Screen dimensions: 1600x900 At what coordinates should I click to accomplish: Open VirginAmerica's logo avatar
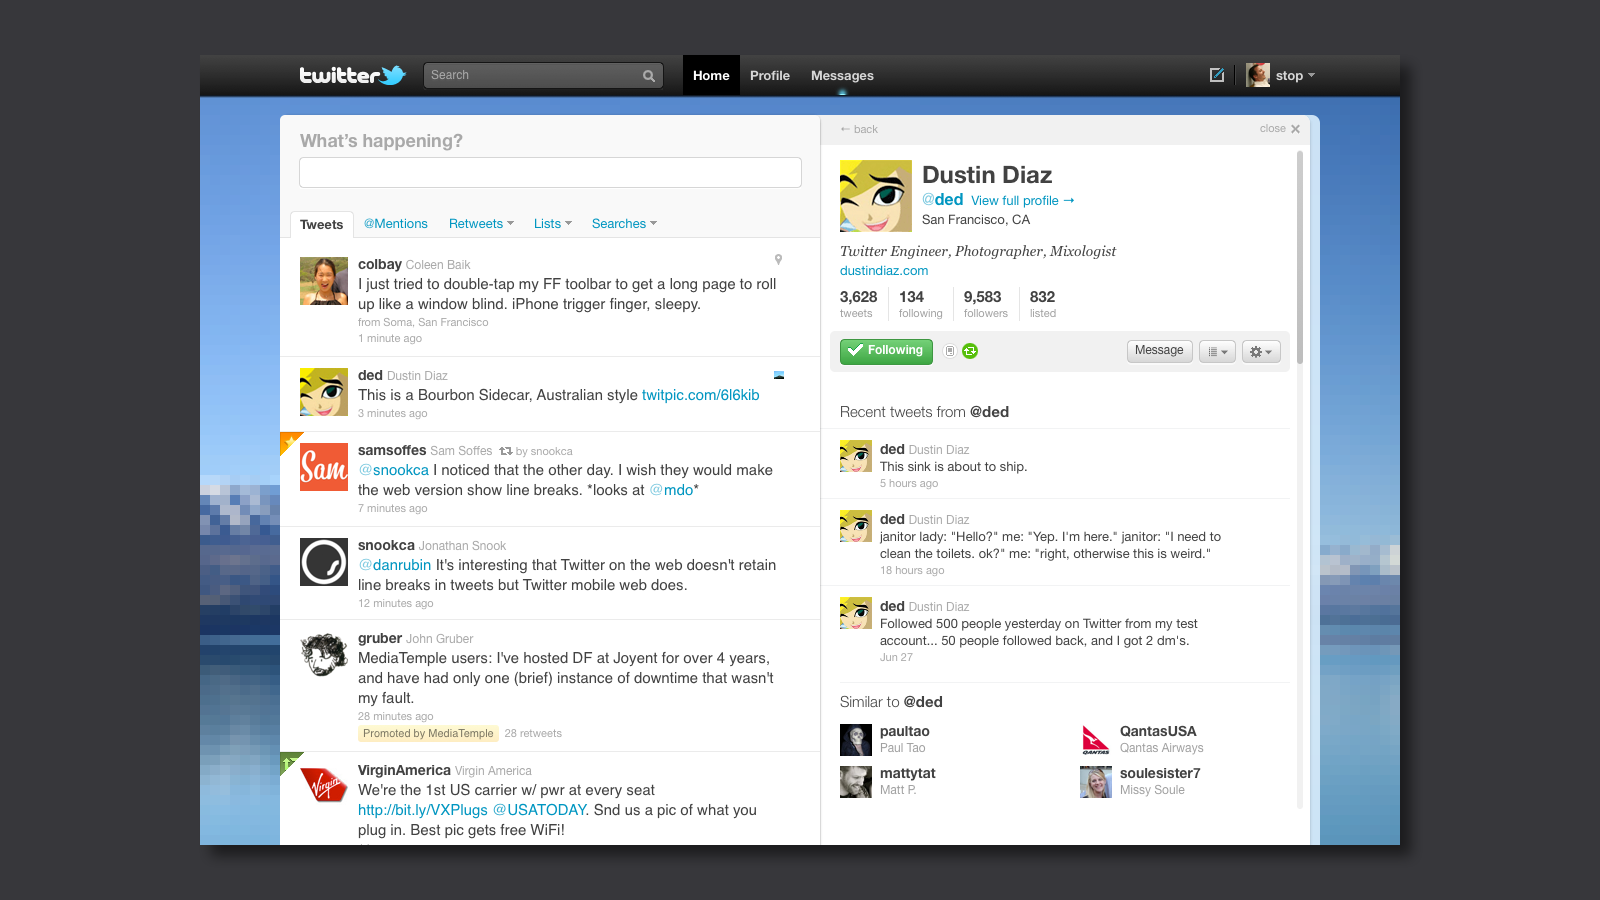tap(324, 787)
